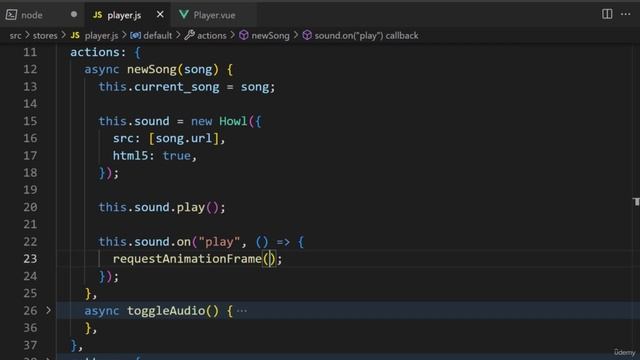Click song.url on line 16
Image resolution: width=640 pixels, height=360 pixels.
pos(184,138)
